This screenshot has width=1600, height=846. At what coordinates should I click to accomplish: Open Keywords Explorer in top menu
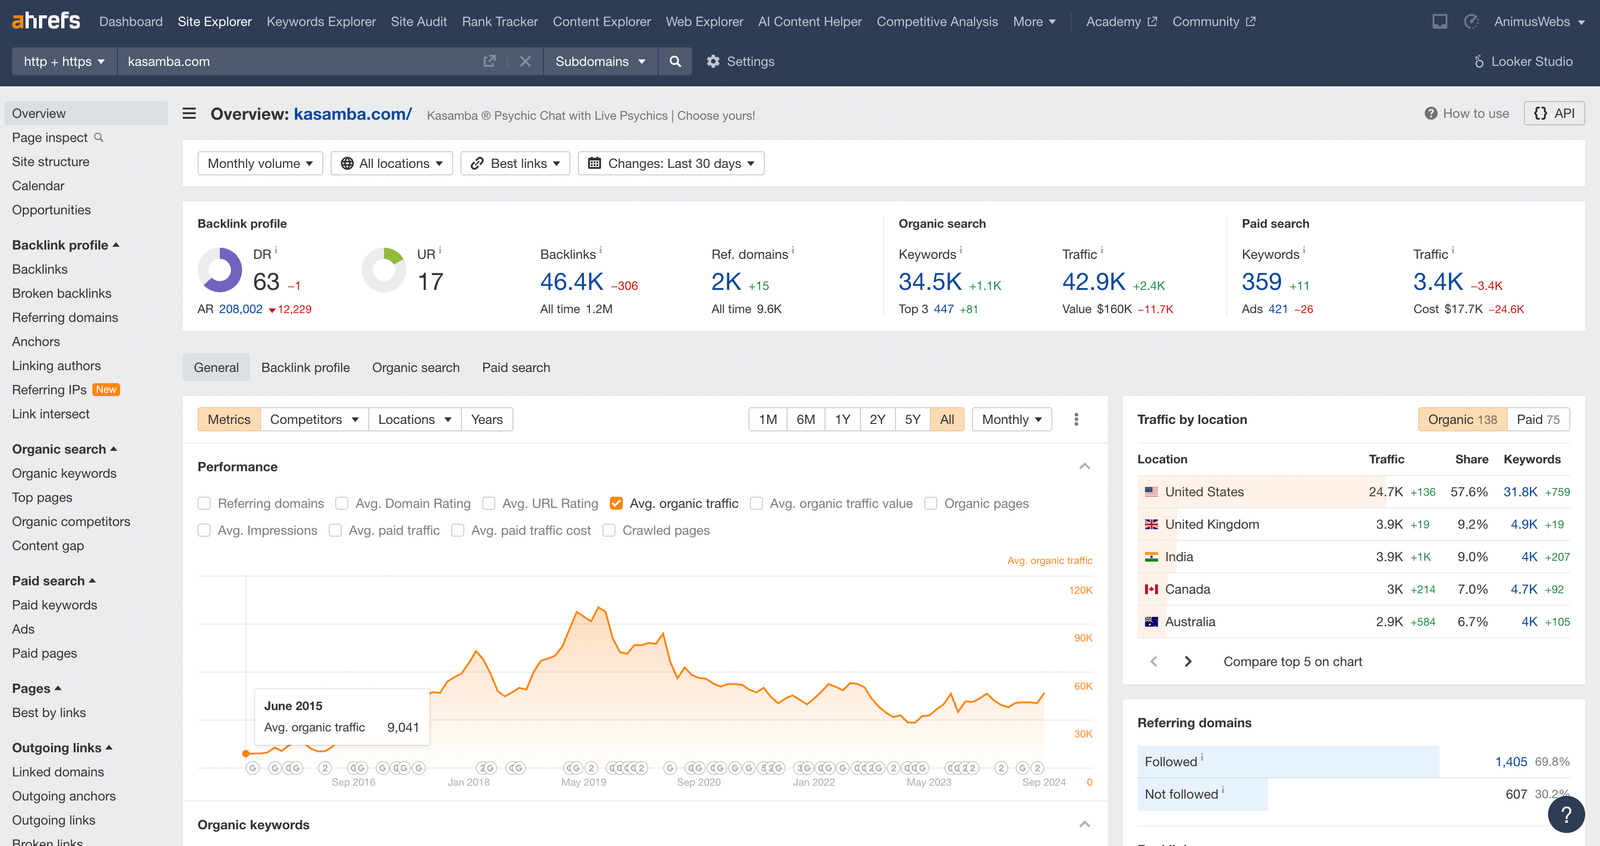(x=321, y=21)
